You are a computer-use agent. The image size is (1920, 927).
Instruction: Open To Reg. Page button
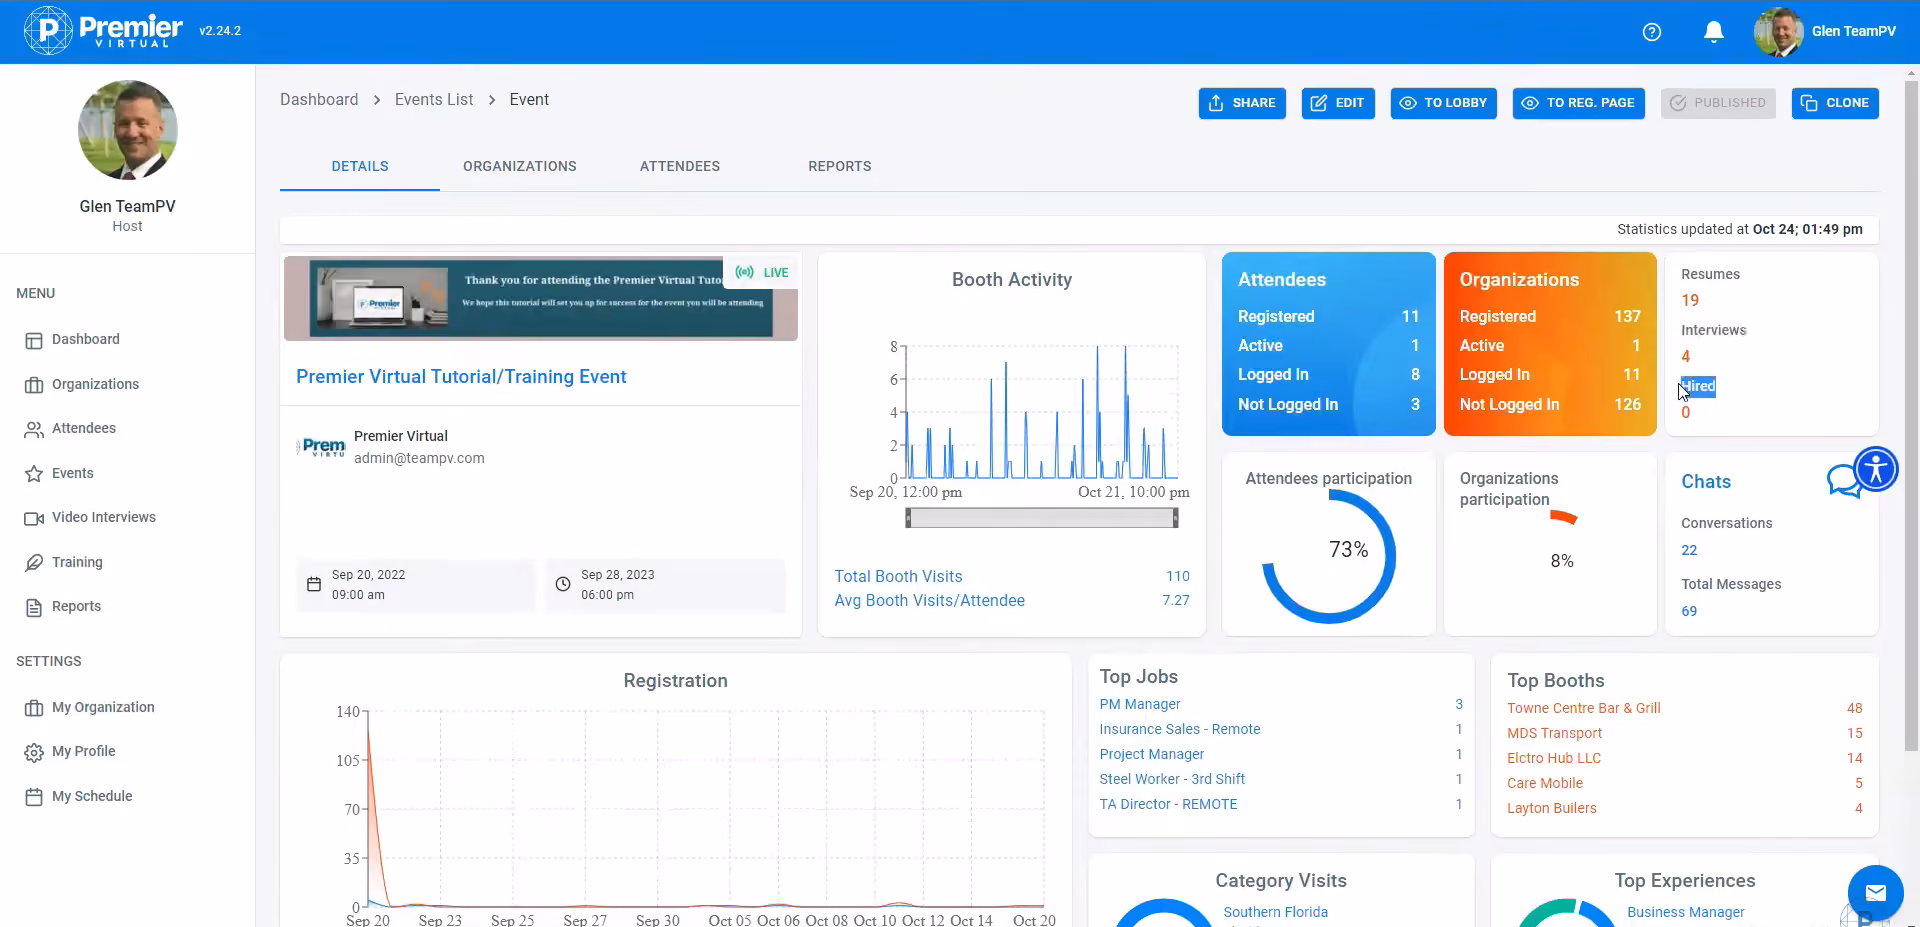[1578, 103]
